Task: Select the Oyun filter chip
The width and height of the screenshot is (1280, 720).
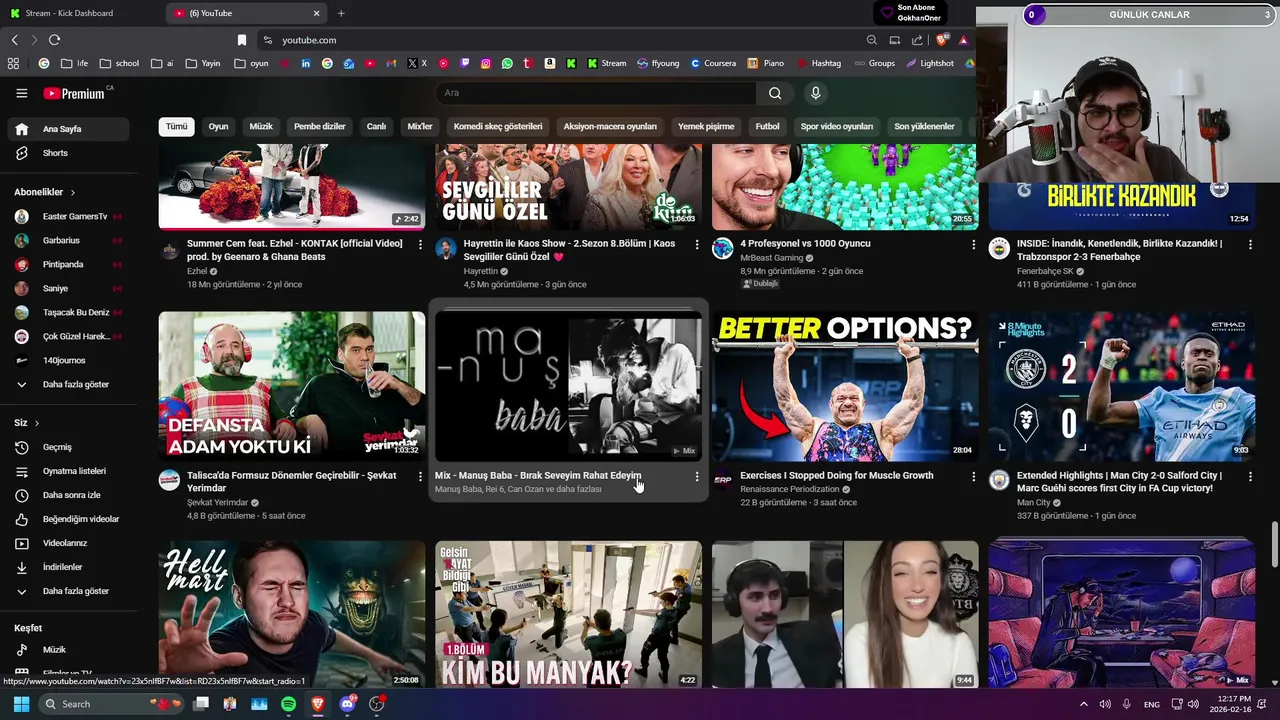Action: click(x=218, y=127)
